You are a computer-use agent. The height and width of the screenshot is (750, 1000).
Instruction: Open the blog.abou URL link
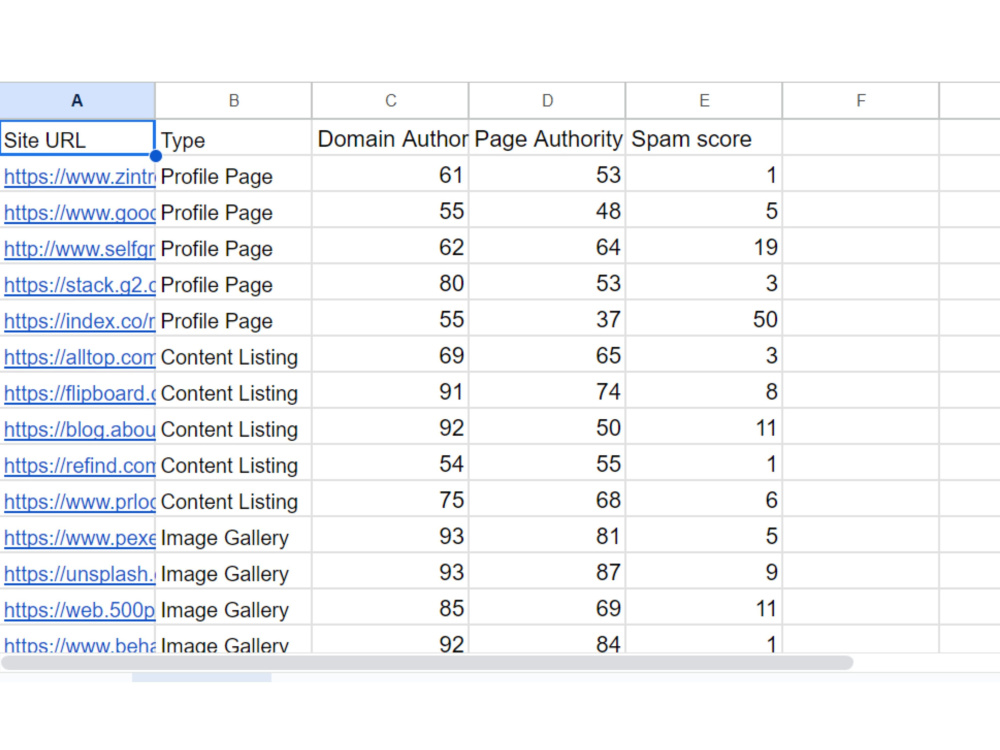click(x=79, y=429)
